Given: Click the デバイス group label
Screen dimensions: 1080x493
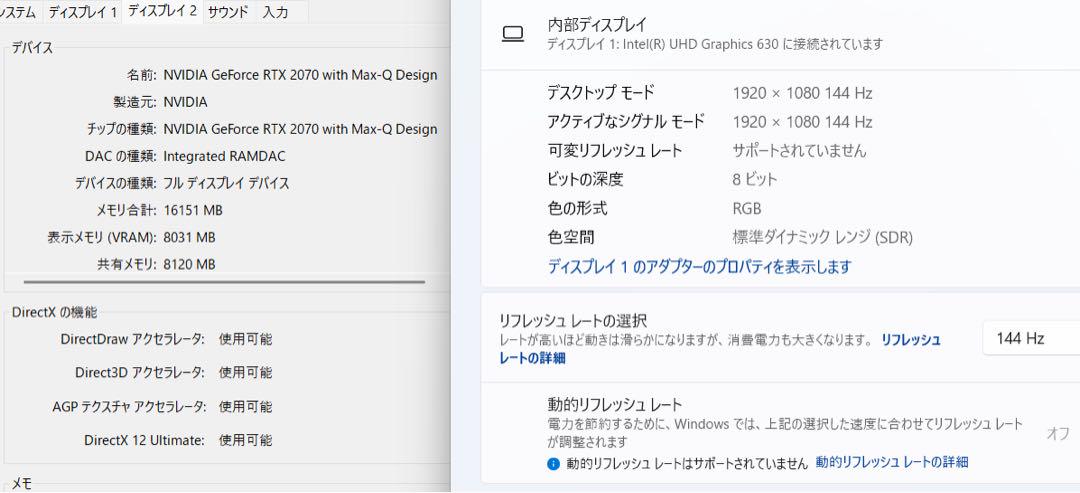Looking at the screenshot, I should coord(32,48).
